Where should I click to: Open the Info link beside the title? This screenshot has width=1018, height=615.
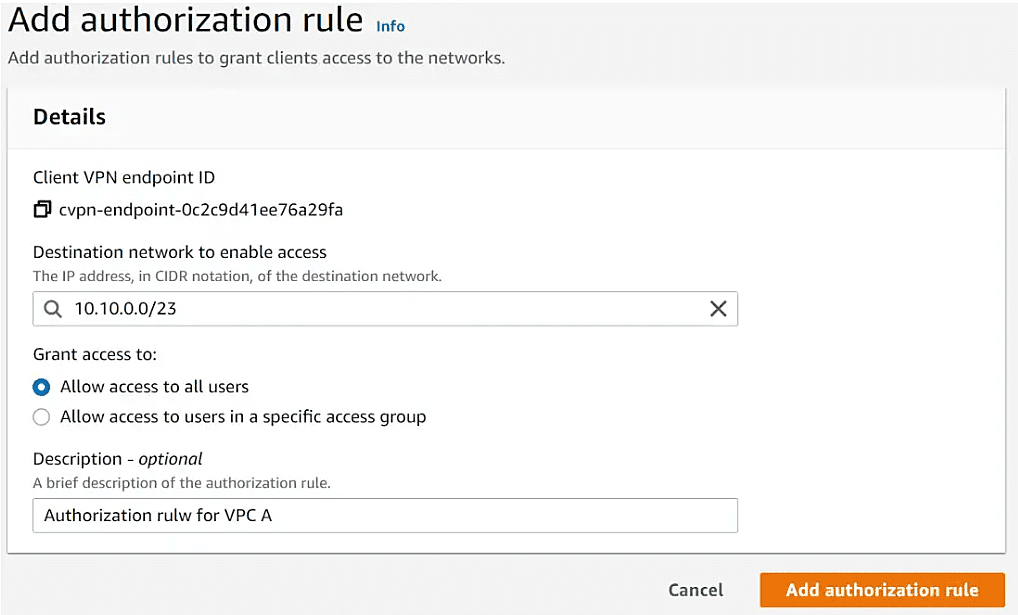pyautogui.click(x=390, y=26)
